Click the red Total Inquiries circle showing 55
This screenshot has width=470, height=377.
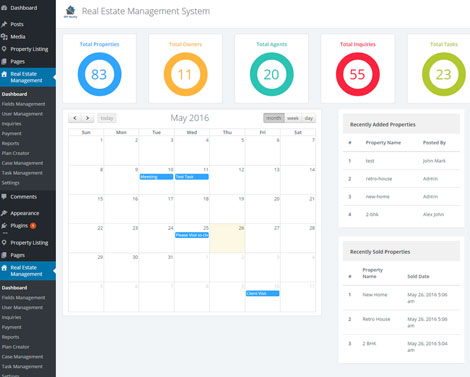(358, 74)
